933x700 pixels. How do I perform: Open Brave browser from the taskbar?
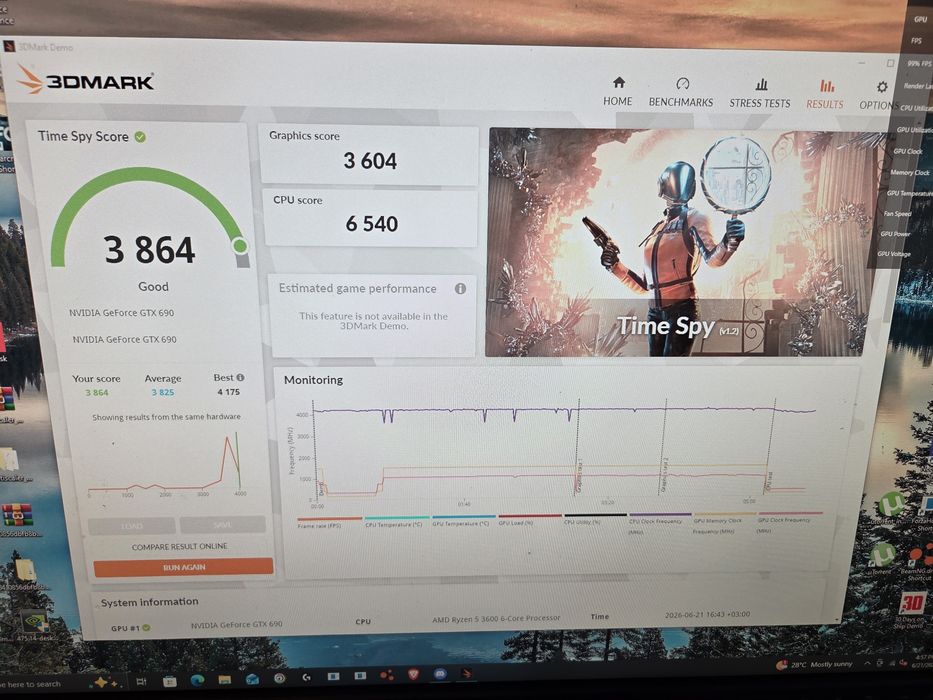[x=414, y=674]
